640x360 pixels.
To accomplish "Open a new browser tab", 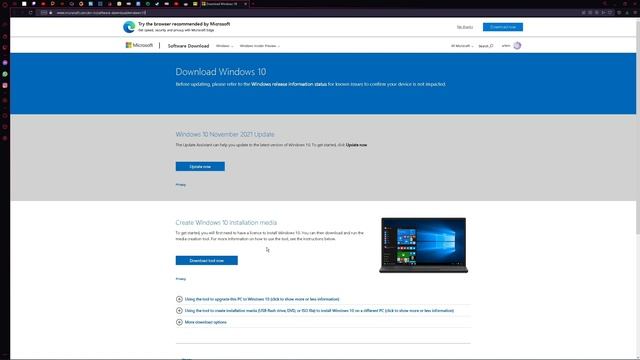I will click(253, 4).
